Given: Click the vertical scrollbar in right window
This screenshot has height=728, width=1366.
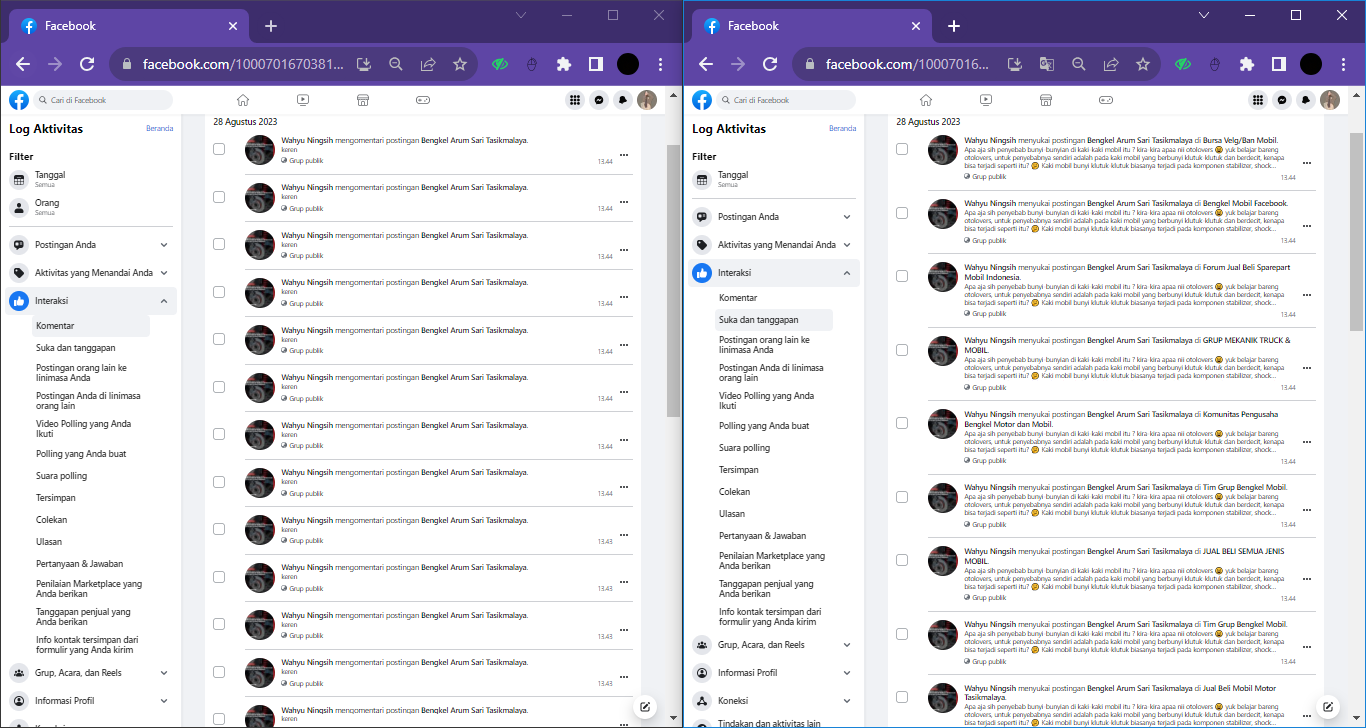Looking at the screenshot, I should pos(1356,230).
